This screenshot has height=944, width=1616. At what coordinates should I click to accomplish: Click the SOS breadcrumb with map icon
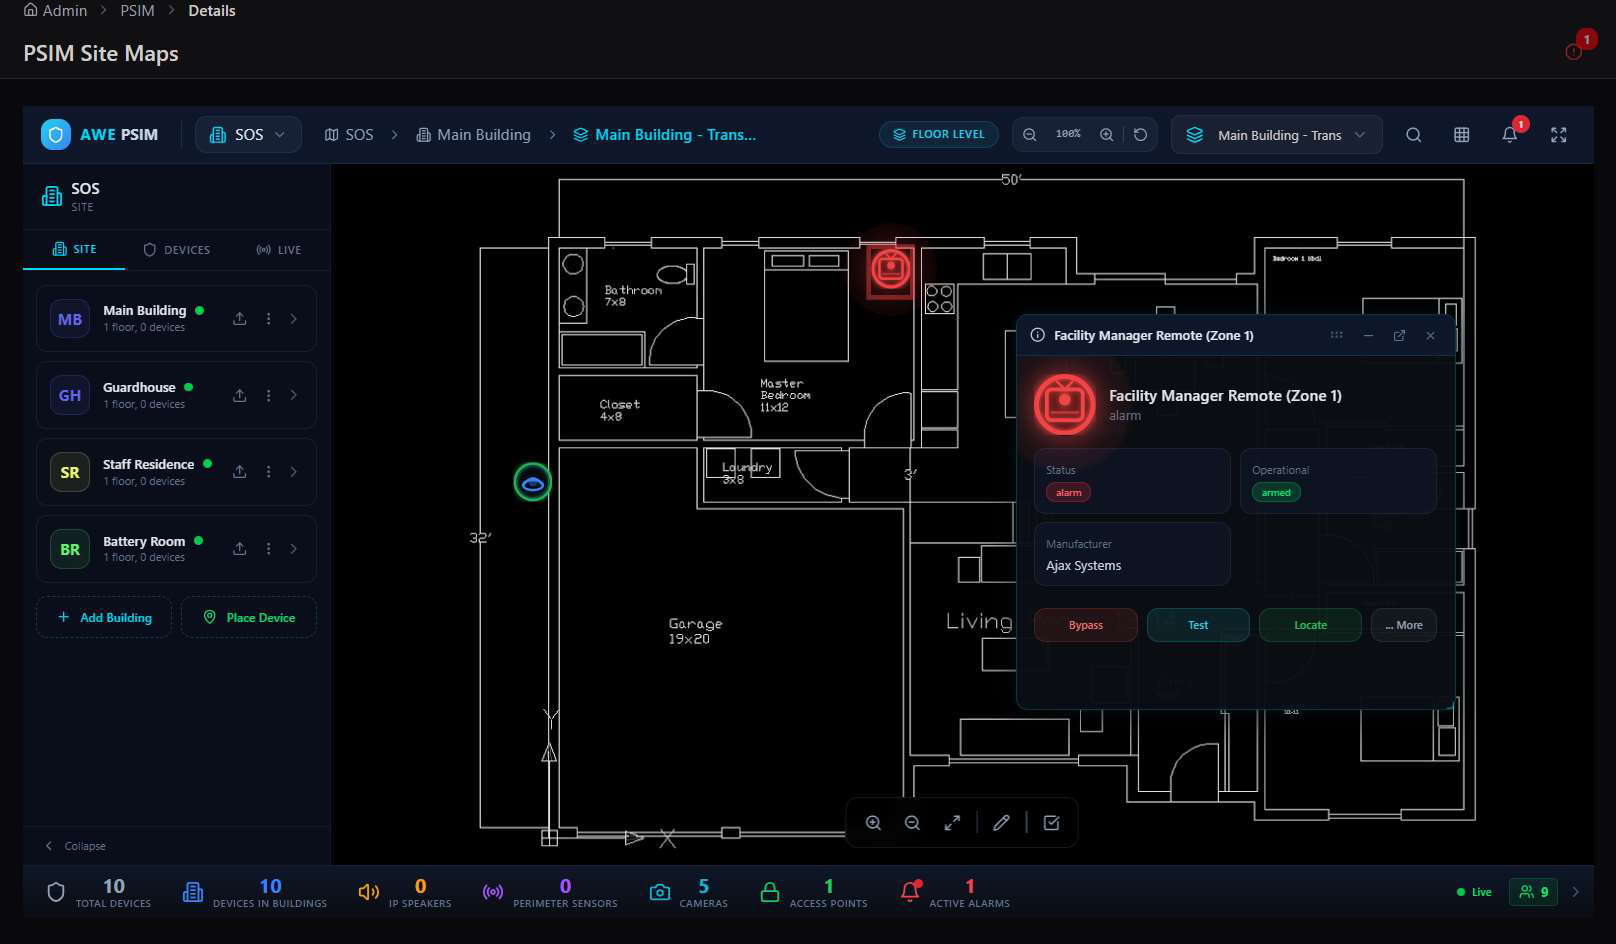(x=349, y=134)
